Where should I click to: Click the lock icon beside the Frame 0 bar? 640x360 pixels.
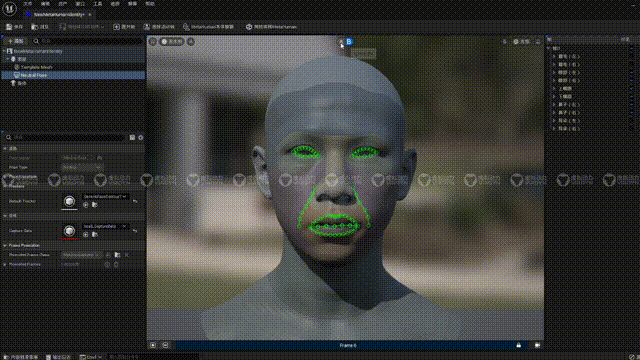click(x=518, y=345)
